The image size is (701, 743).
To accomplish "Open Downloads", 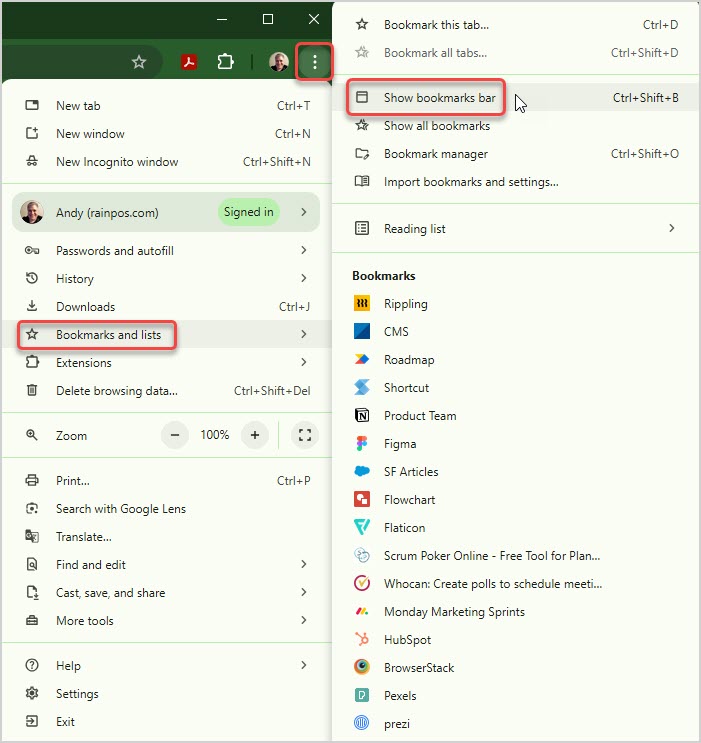I will click(167, 306).
